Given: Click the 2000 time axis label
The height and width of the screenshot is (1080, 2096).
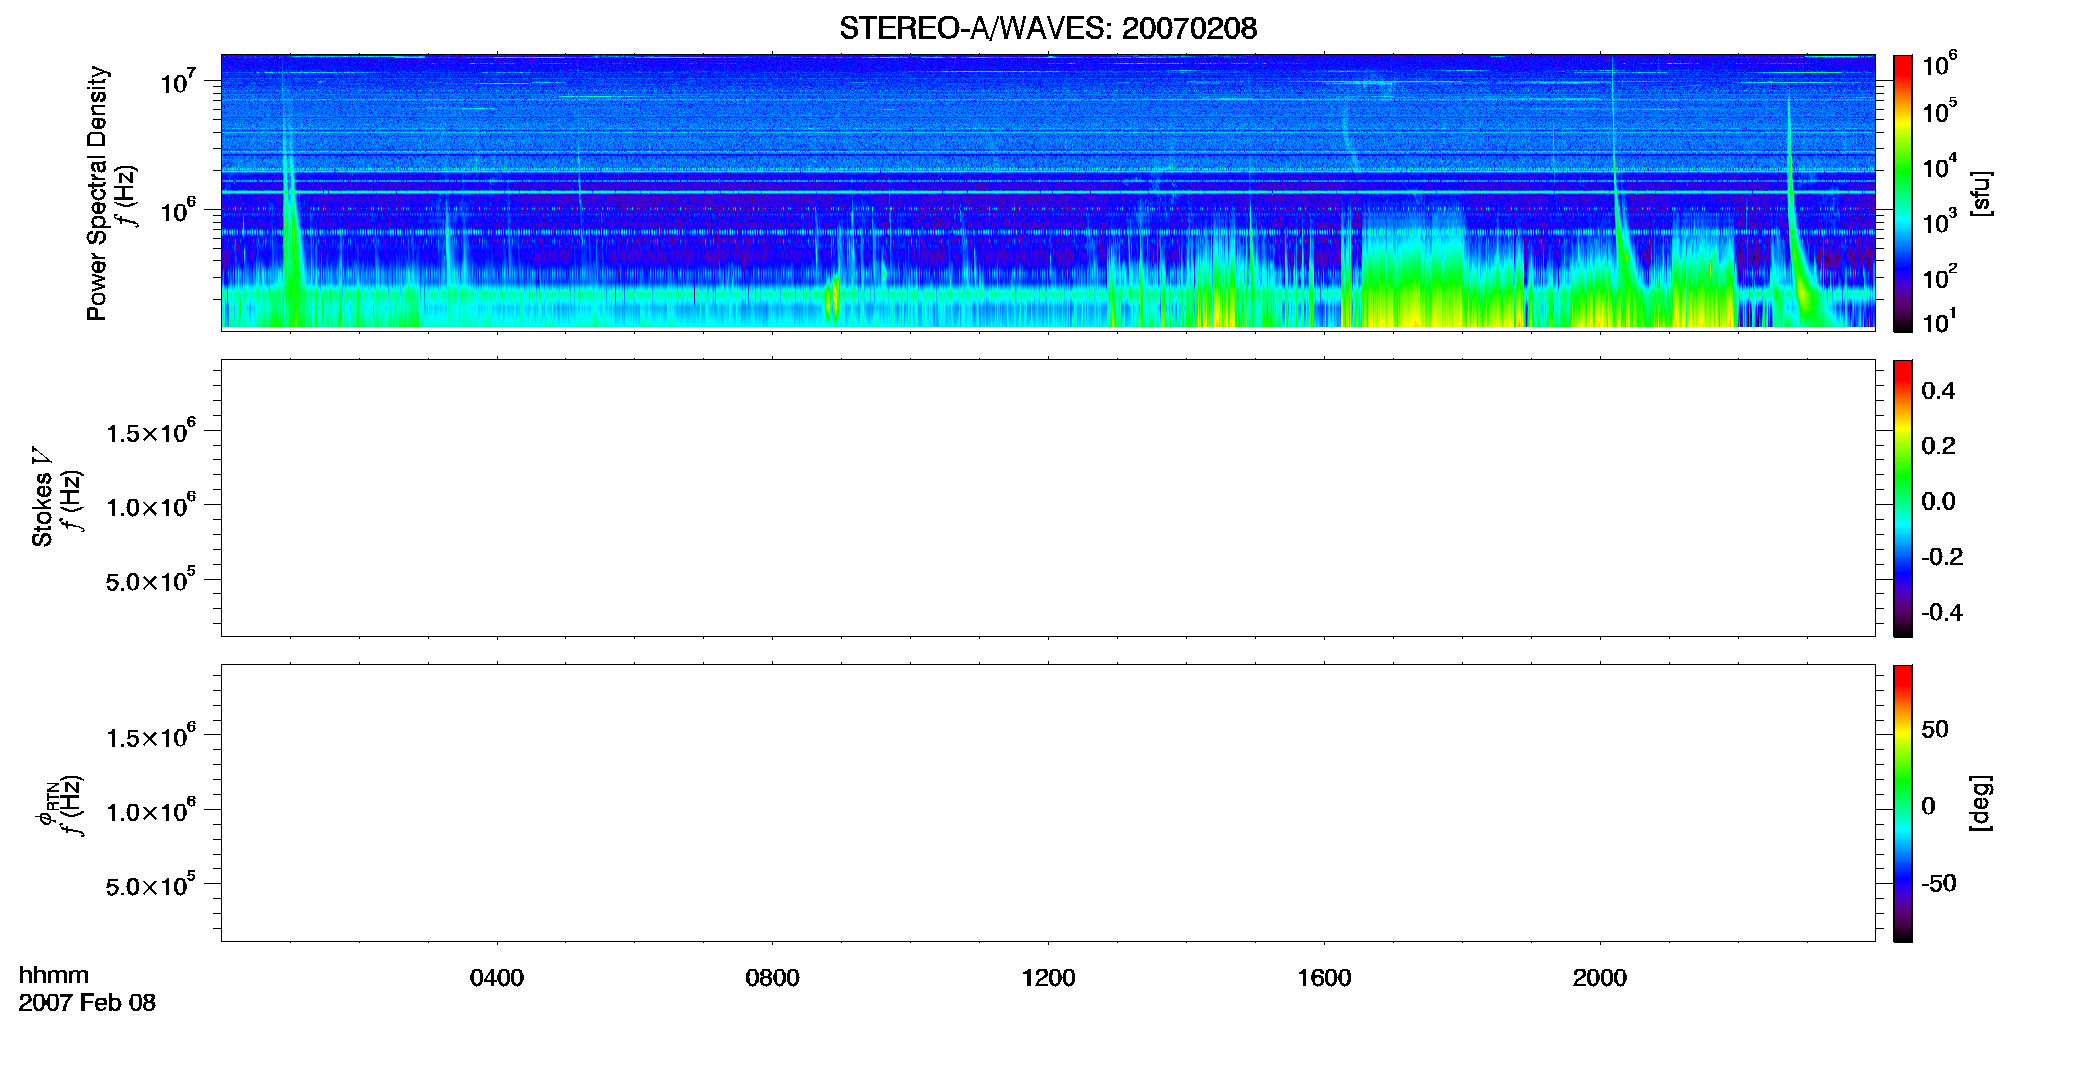Looking at the screenshot, I should point(1599,978).
